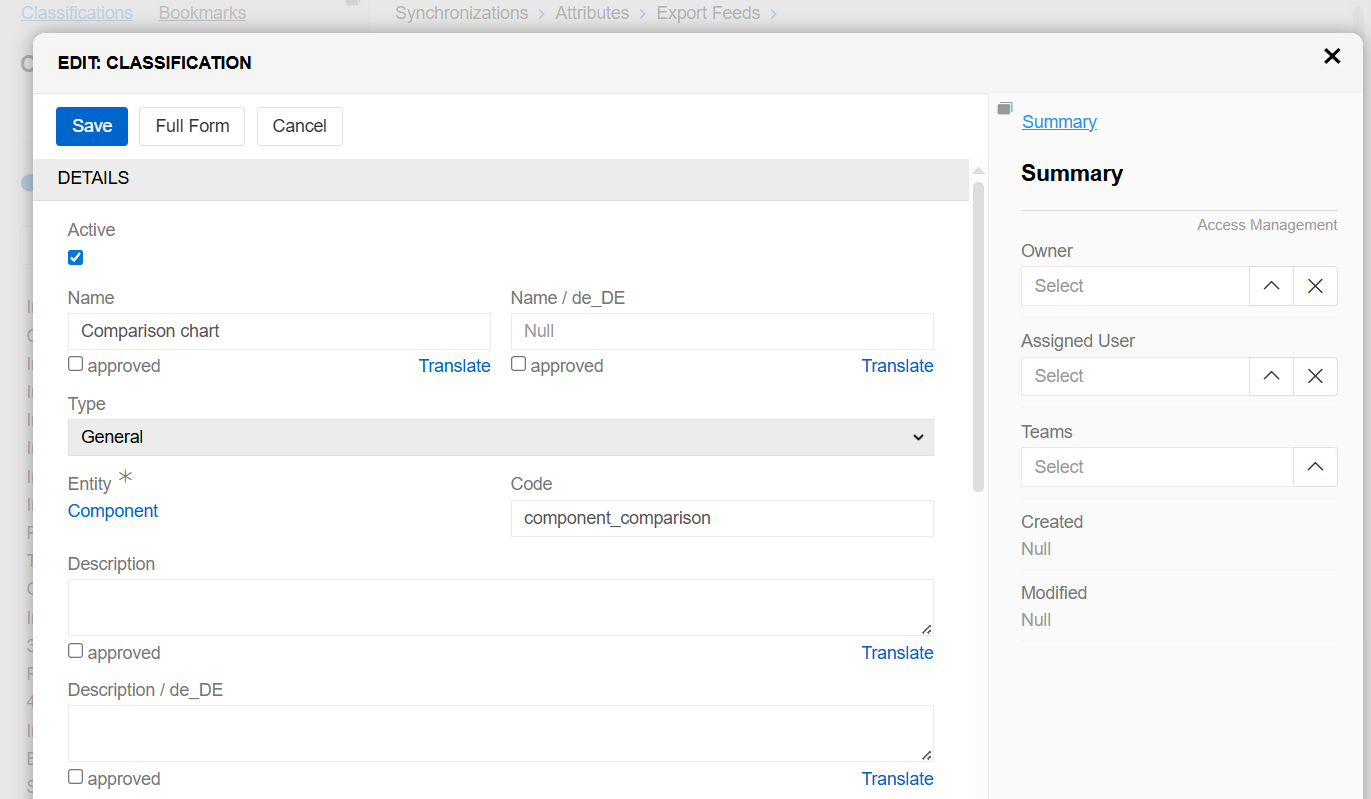Screen dimensions: 1371x799
Task: Click Translate link under Name / de_DE
Action: 897,366
